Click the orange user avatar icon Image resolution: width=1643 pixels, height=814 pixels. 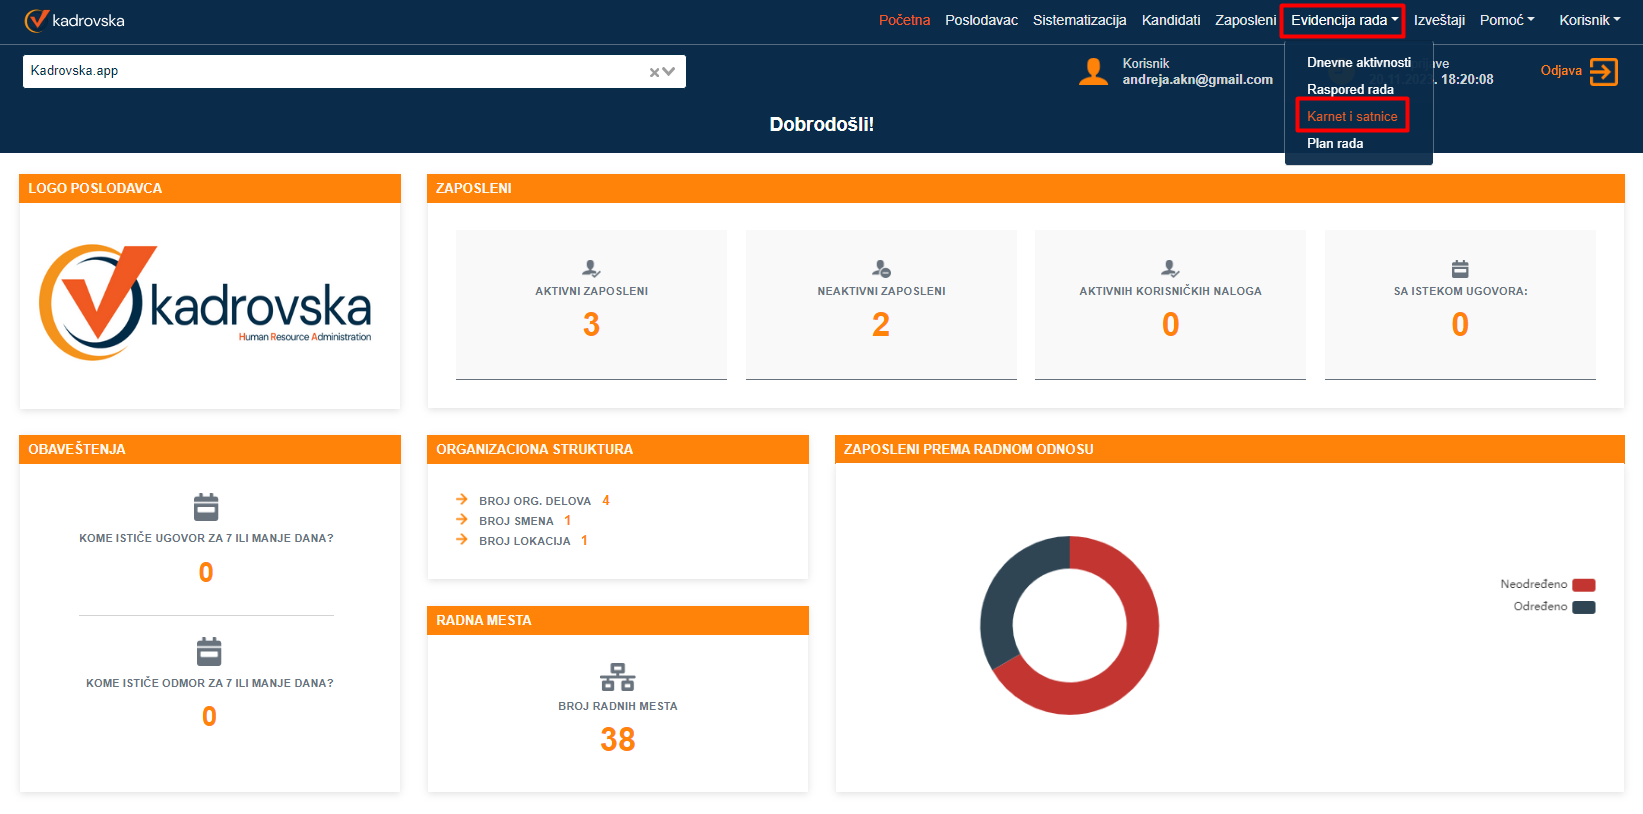(x=1093, y=71)
